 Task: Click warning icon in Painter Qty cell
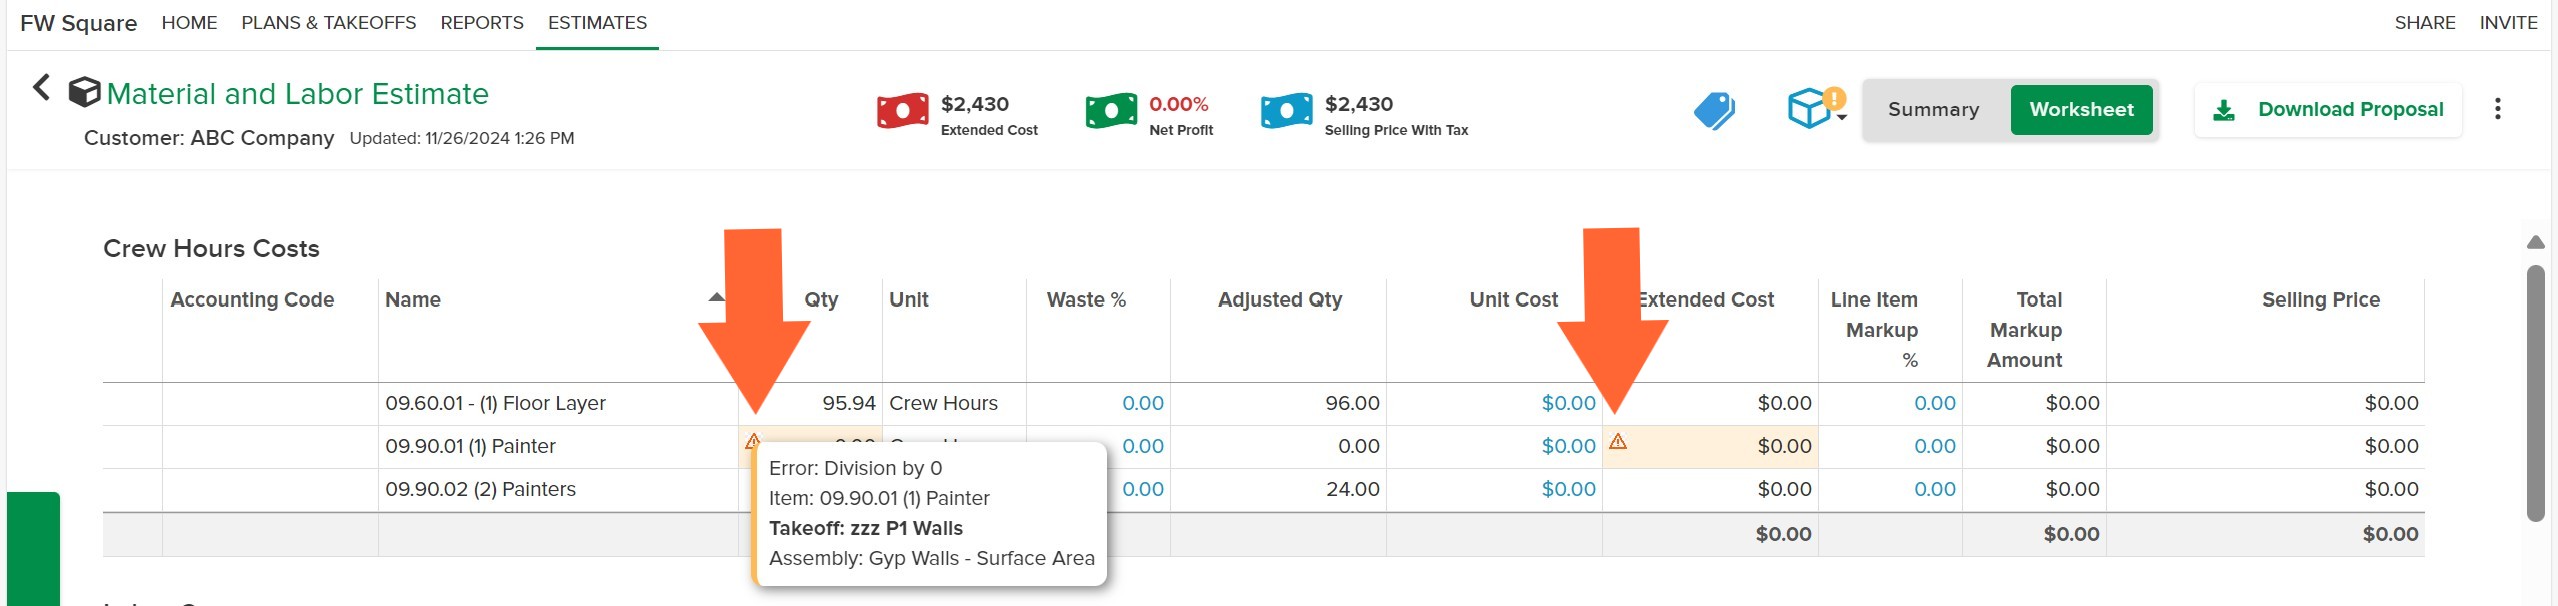(x=752, y=440)
